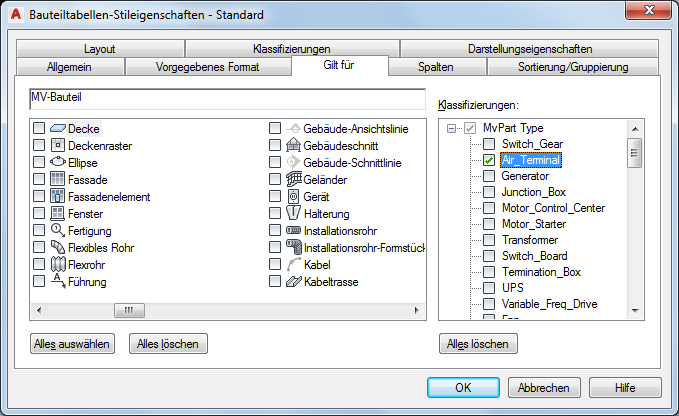The width and height of the screenshot is (679, 416).
Task: Click the Geländer railing icon
Action: 293,179
